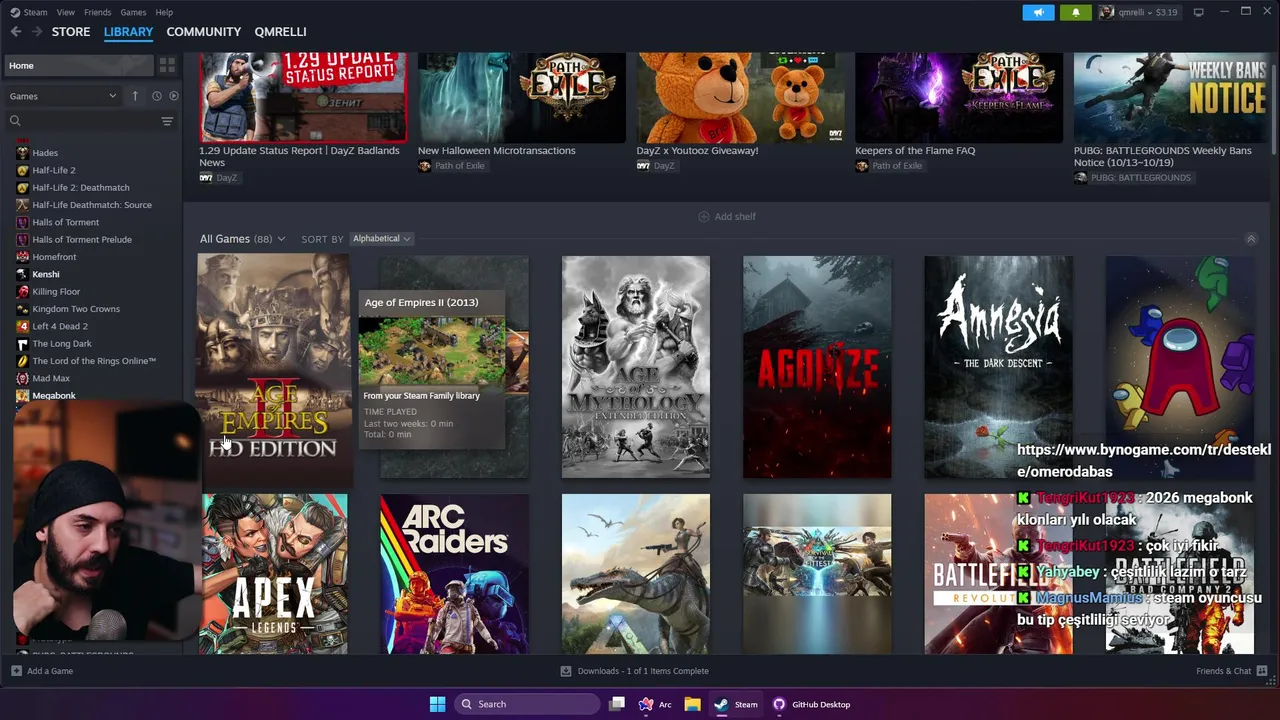Enter Big Picture mode monitor icon
The image size is (1280, 720).
click(x=1198, y=12)
